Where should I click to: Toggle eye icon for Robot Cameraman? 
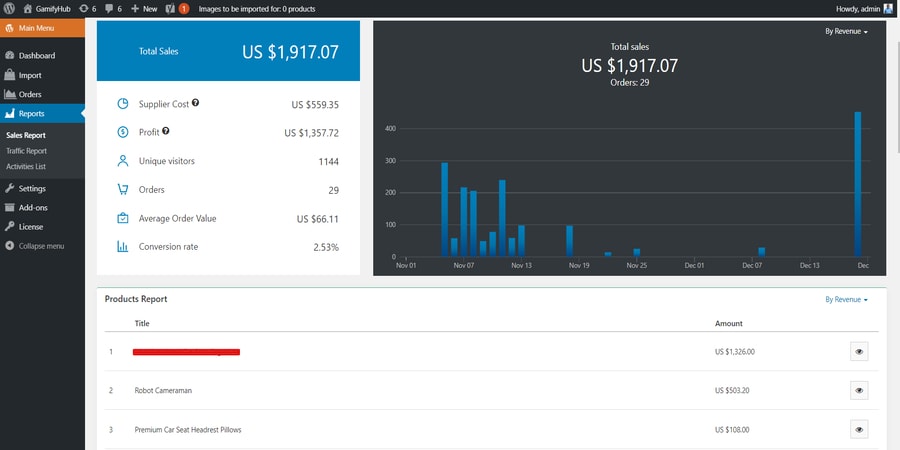pyautogui.click(x=859, y=390)
